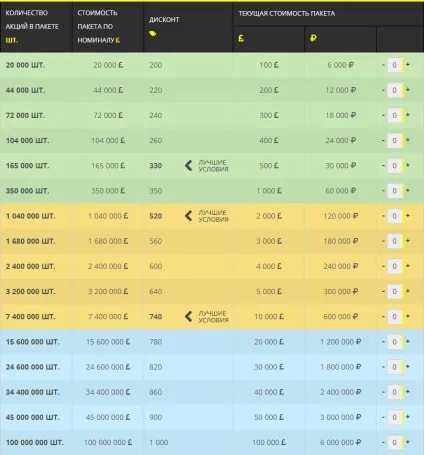Click the pound sterling column header icon

241,38
